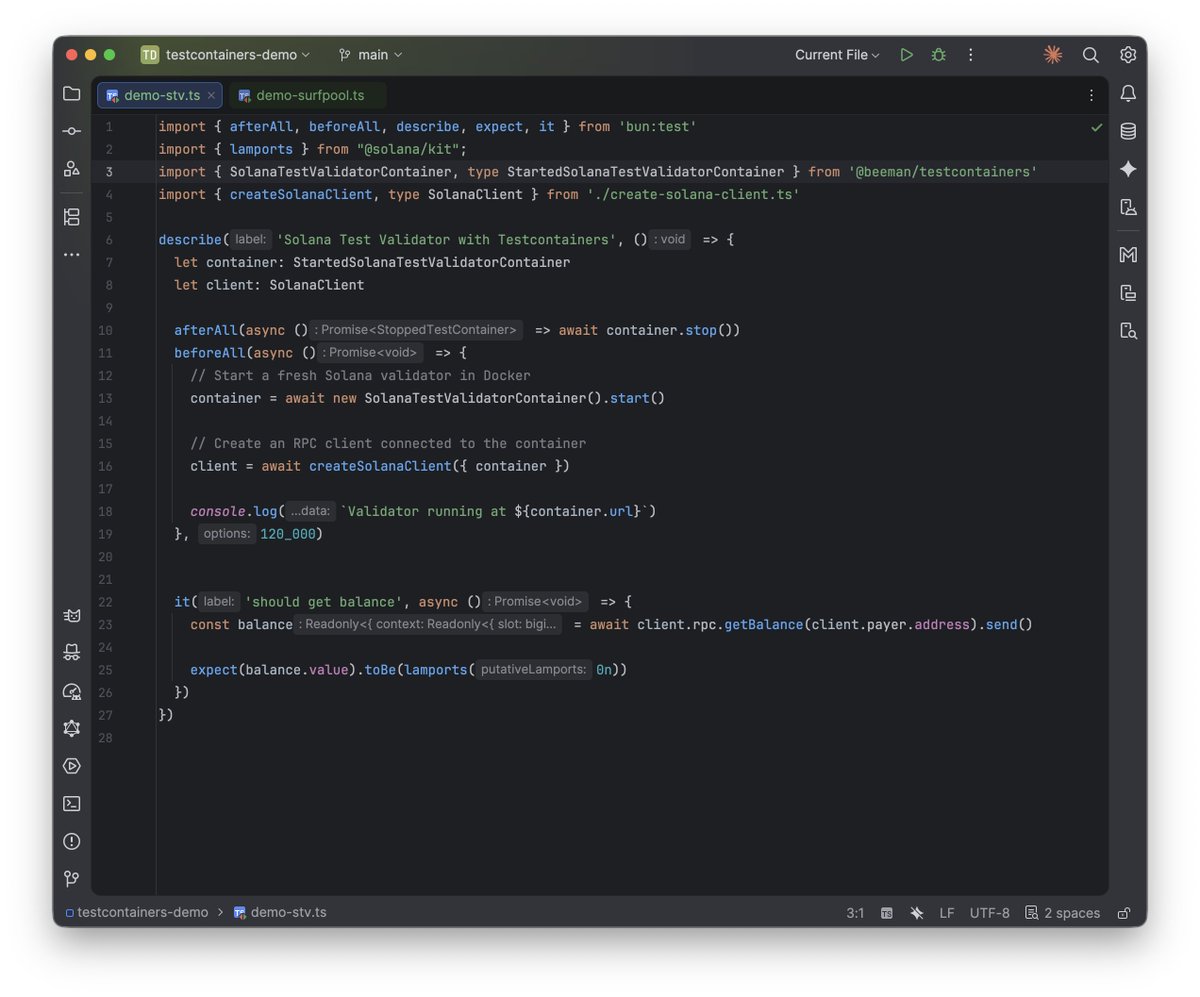This screenshot has height=997, width=1200.
Task: Open the Terminal tool window
Action: pyautogui.click(x=71, y=803)
